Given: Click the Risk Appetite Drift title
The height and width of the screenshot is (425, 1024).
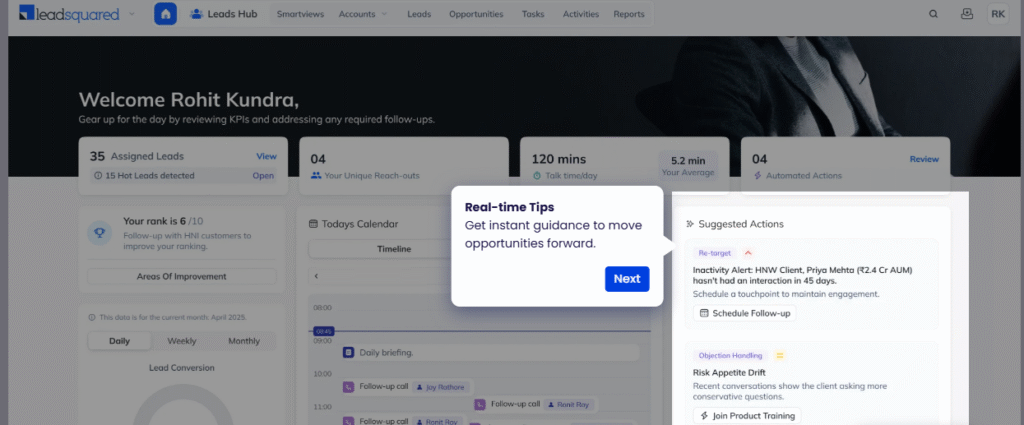Looking at the screenshot, I should [x=729, y=373].
